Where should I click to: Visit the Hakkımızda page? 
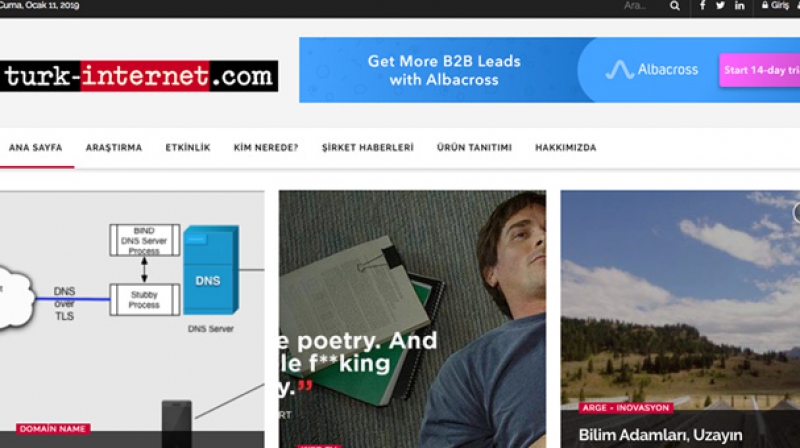point(565,147)
